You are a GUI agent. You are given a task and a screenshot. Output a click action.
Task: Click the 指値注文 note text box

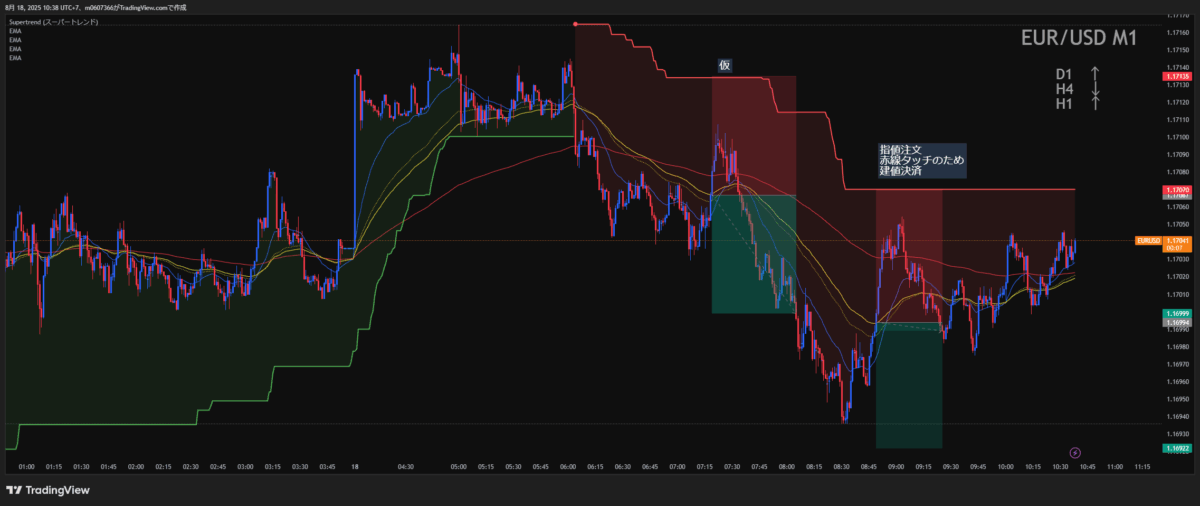tap(921, 160)
